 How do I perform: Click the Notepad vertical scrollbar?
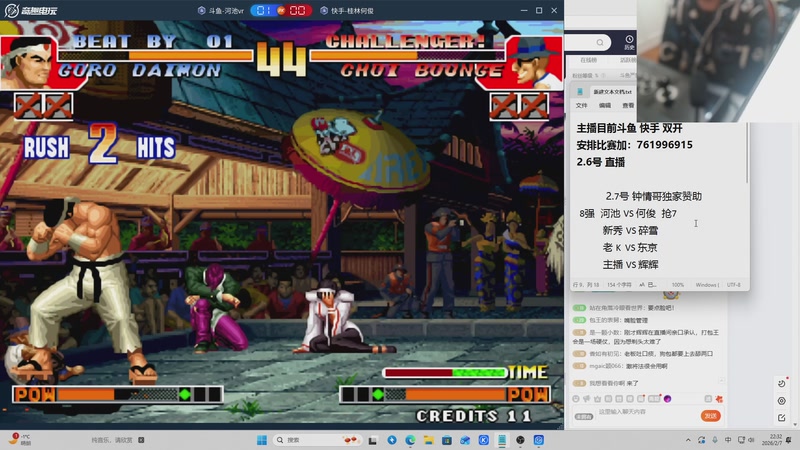tap(747, 153)
